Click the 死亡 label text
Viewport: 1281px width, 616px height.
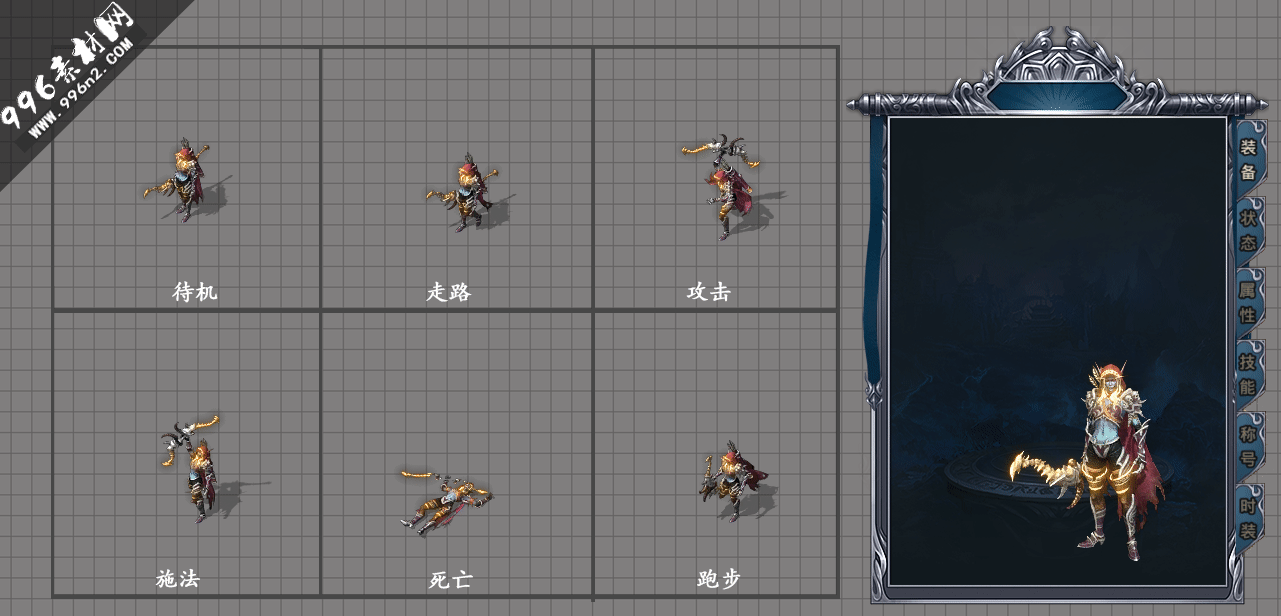(x=451, y=579)
